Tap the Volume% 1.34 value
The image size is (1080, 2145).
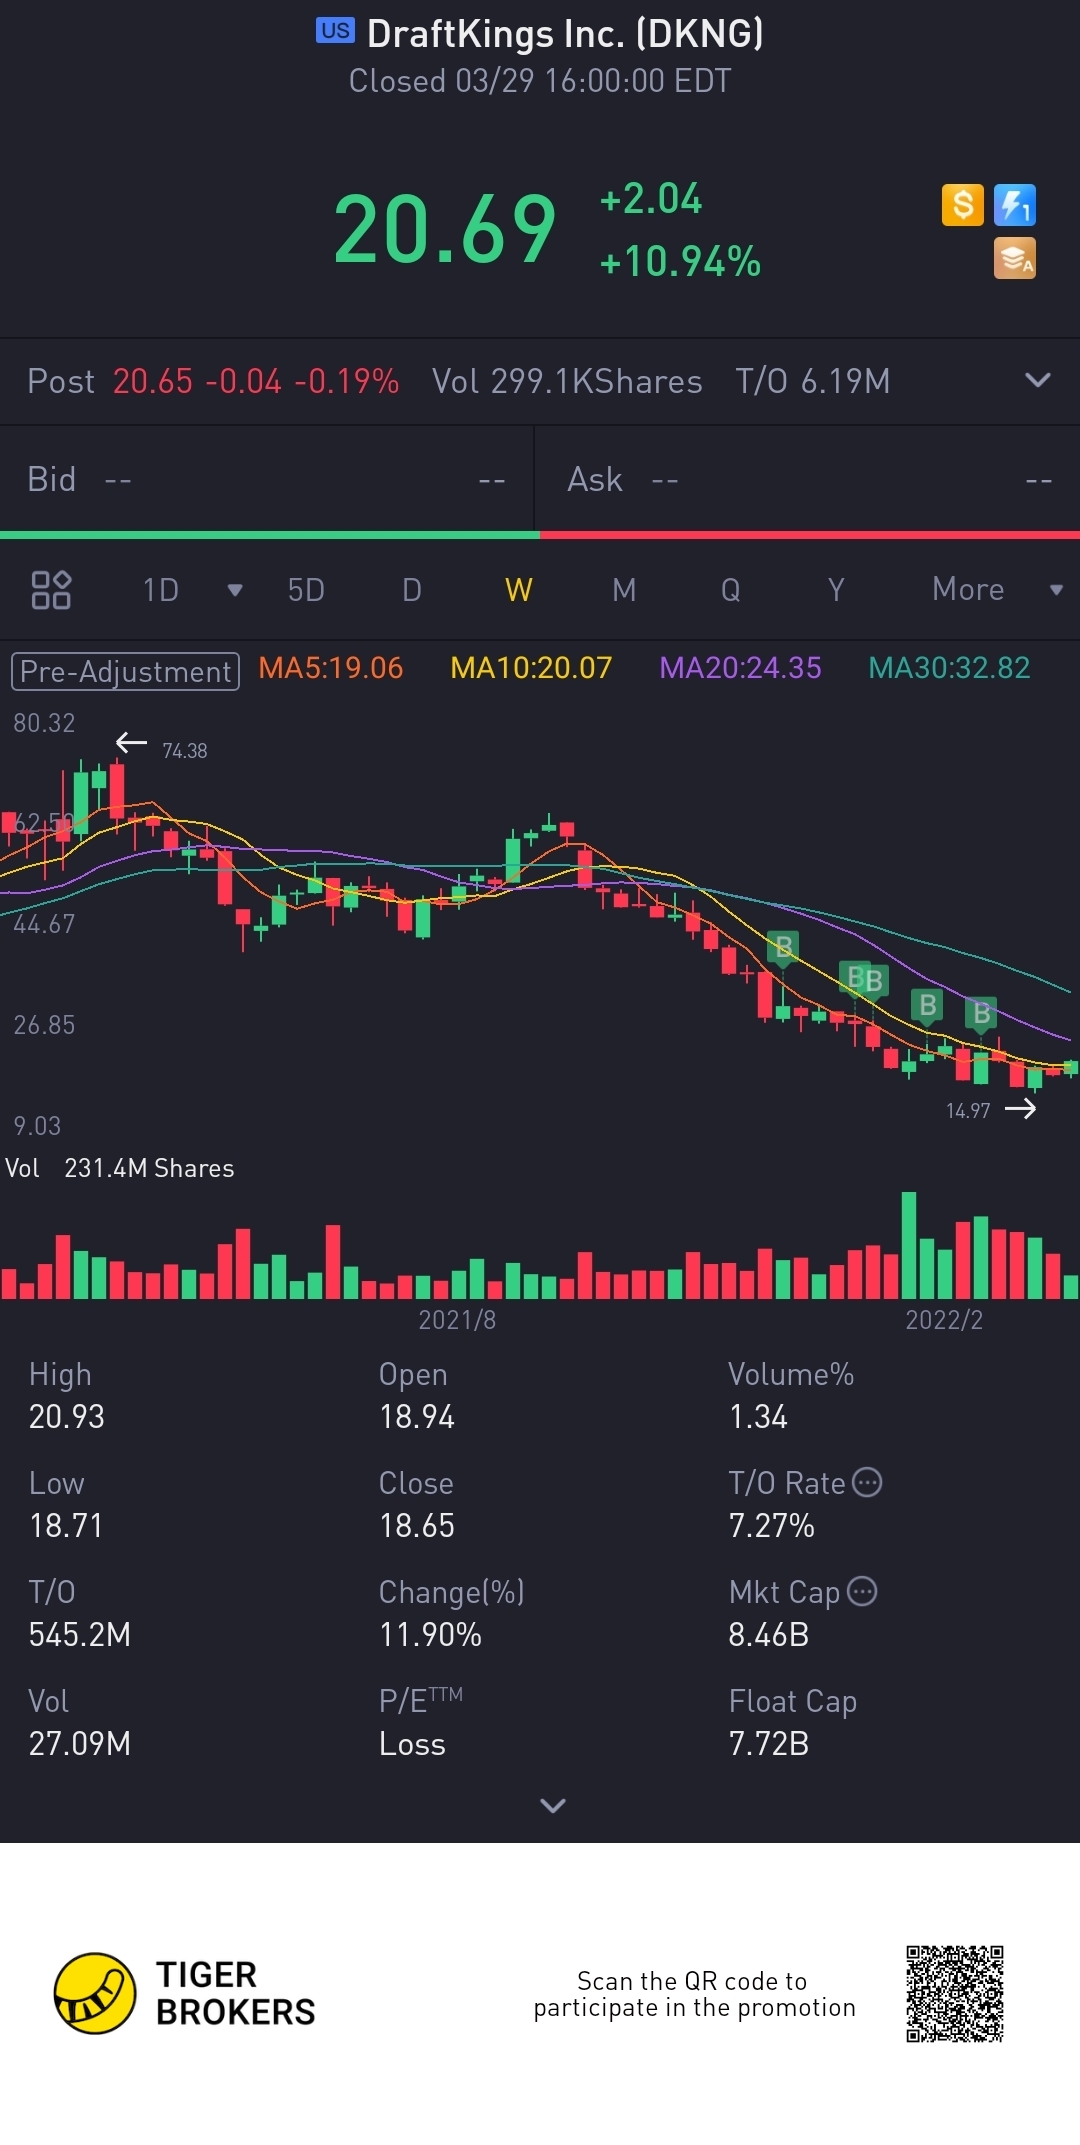click(x=759, y=1417)
